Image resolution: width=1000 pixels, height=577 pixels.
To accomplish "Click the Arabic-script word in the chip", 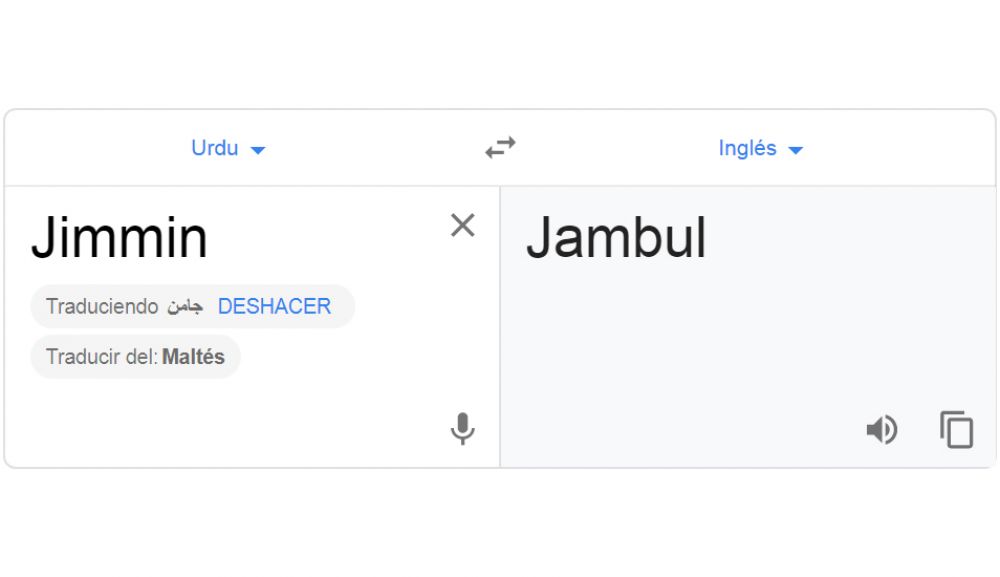I will pyautogui.click(x=185, y=307).
